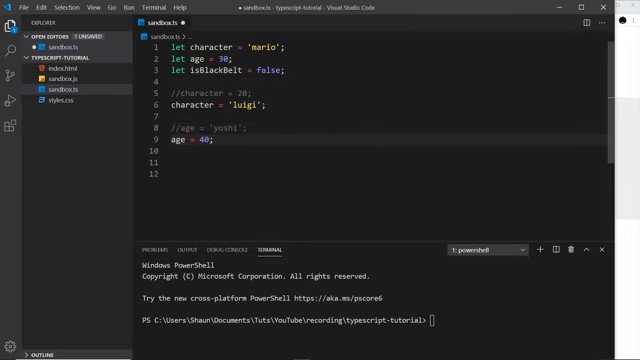640x360 pixels.
Task: Open the Source Control view
Action: point(10,76)
